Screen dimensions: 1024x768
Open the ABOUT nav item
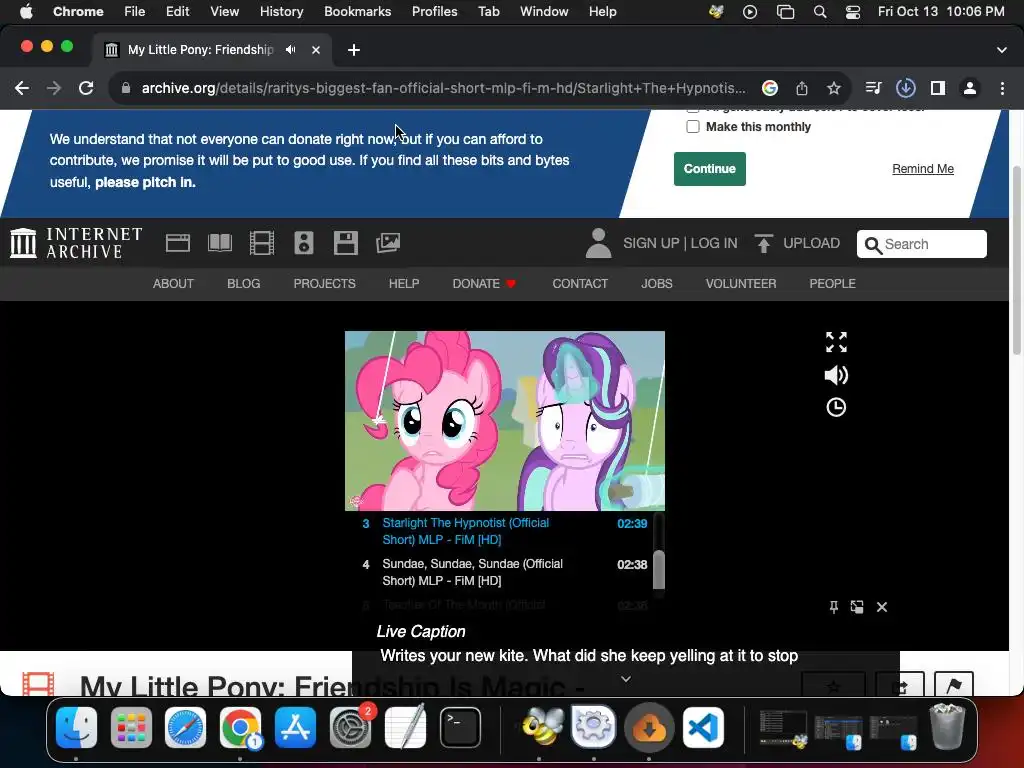click(173, 283)
